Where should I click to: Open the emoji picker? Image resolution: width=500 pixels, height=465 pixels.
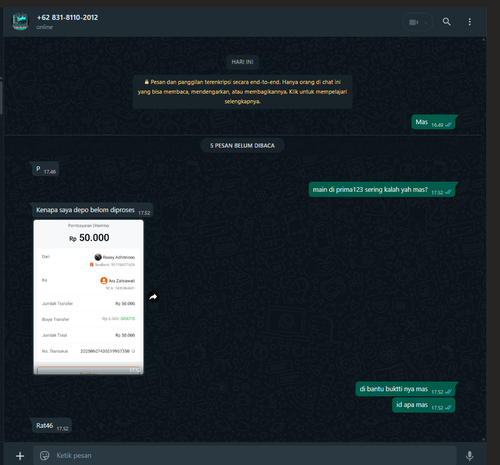tap(44, 456)
